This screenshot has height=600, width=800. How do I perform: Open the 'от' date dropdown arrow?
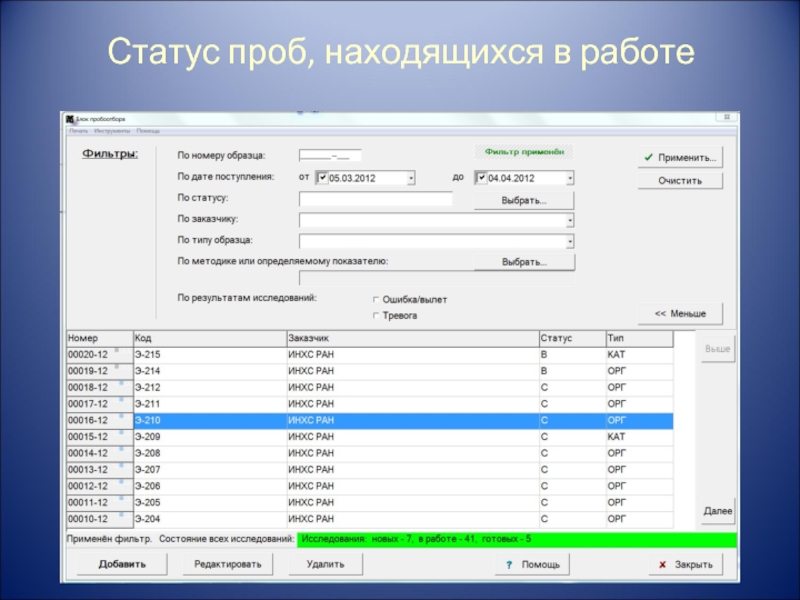(411, 178)
